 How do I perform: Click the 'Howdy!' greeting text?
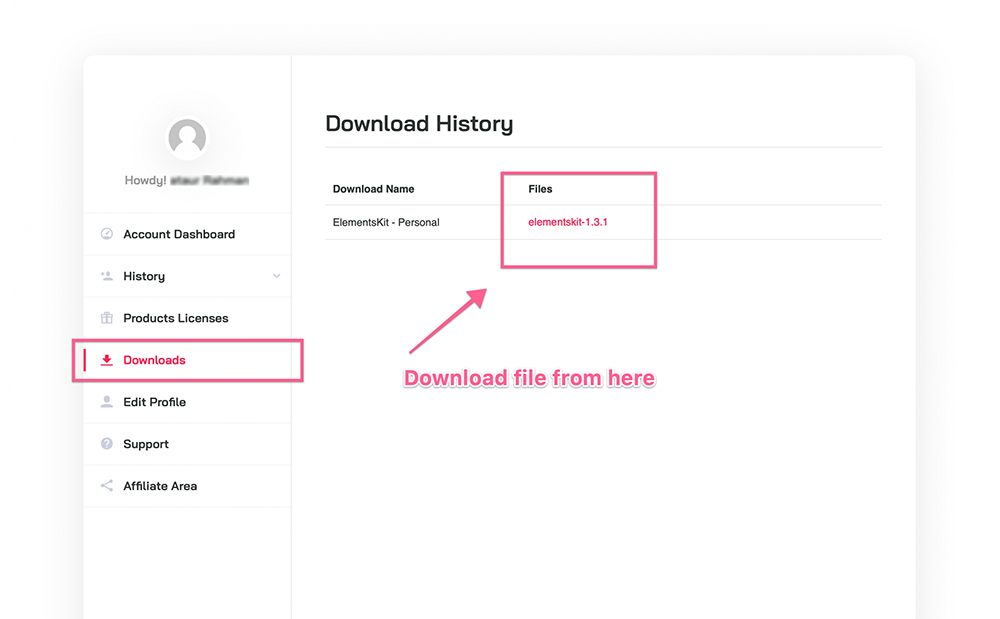click(x=145, y=180)
